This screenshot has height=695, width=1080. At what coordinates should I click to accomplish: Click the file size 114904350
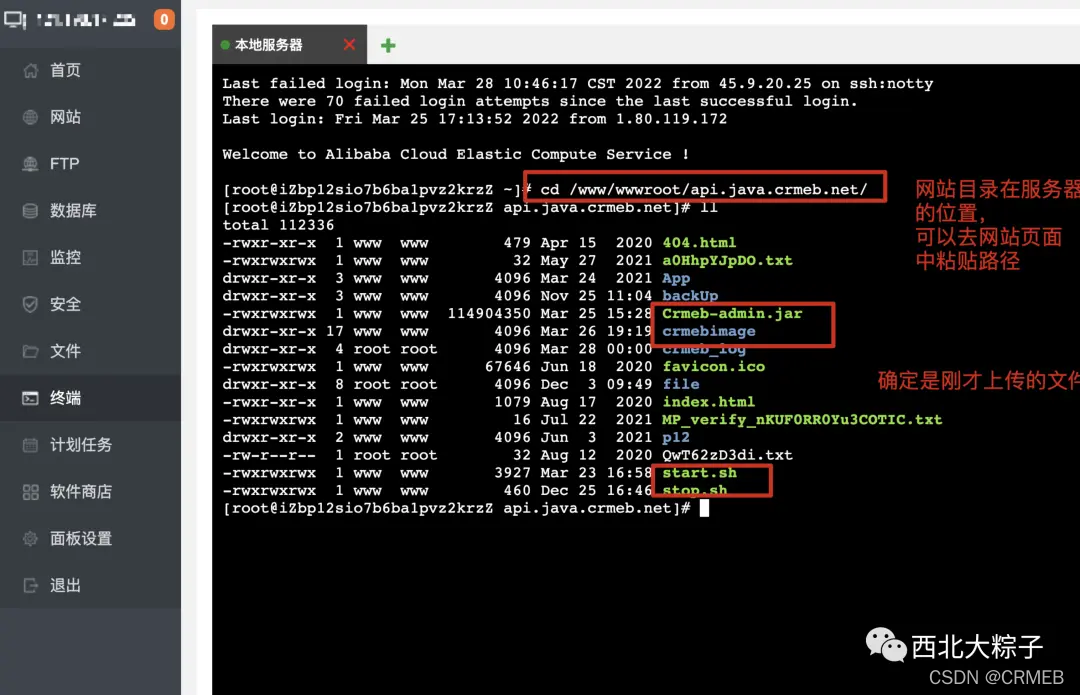tap(489, 313)
